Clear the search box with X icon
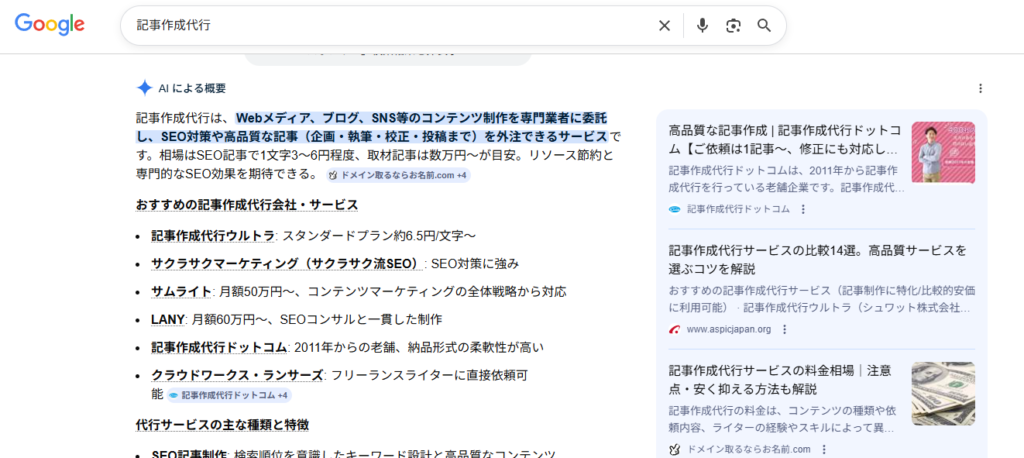 coord(664,26)
